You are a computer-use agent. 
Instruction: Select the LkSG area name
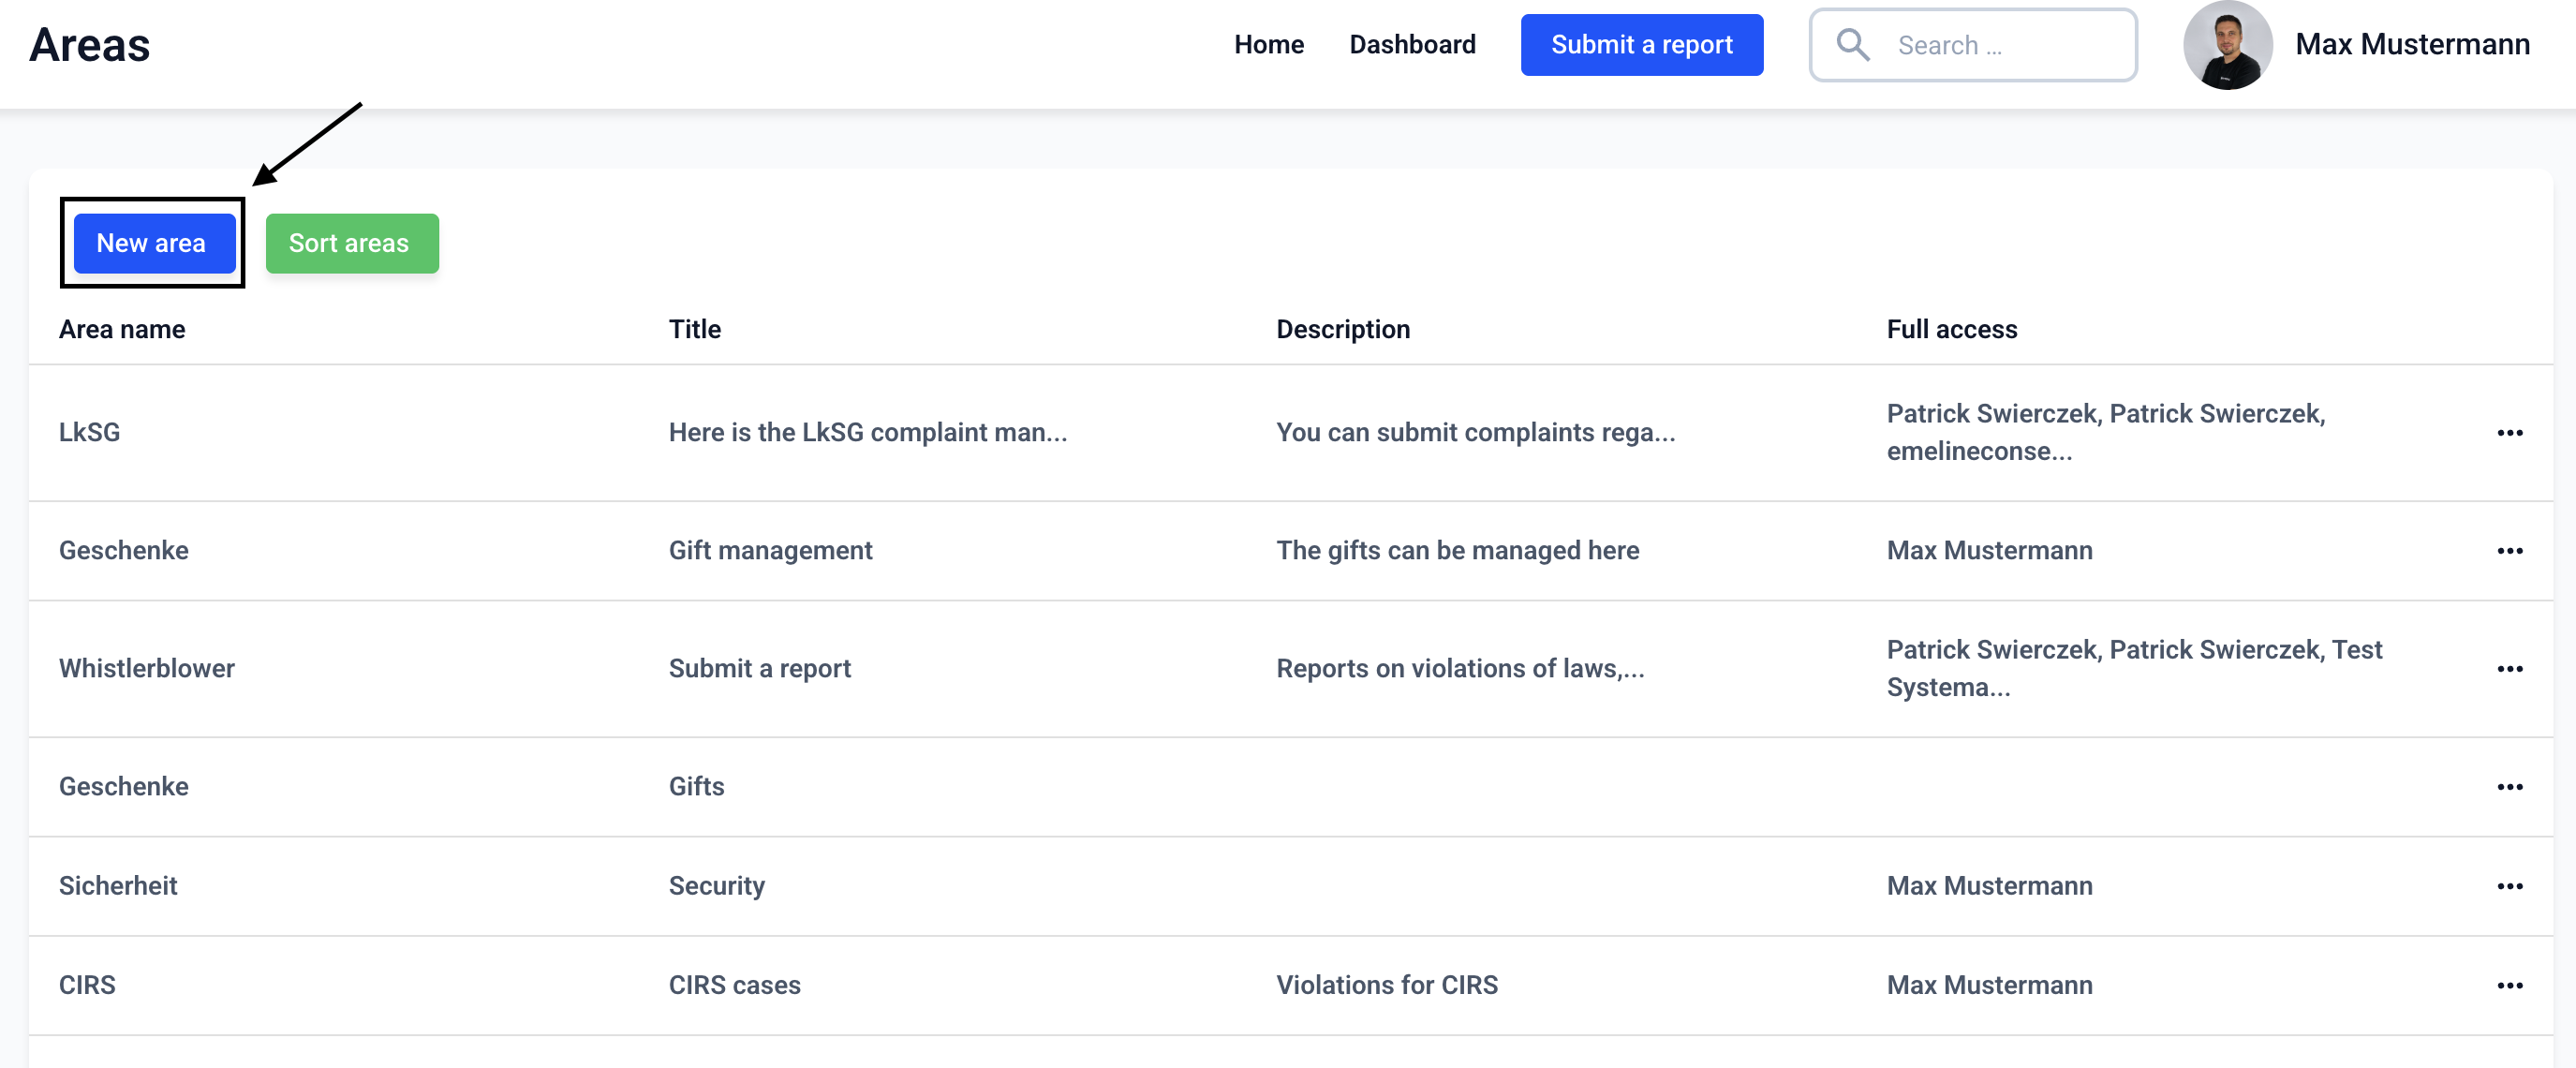[89, 433]
